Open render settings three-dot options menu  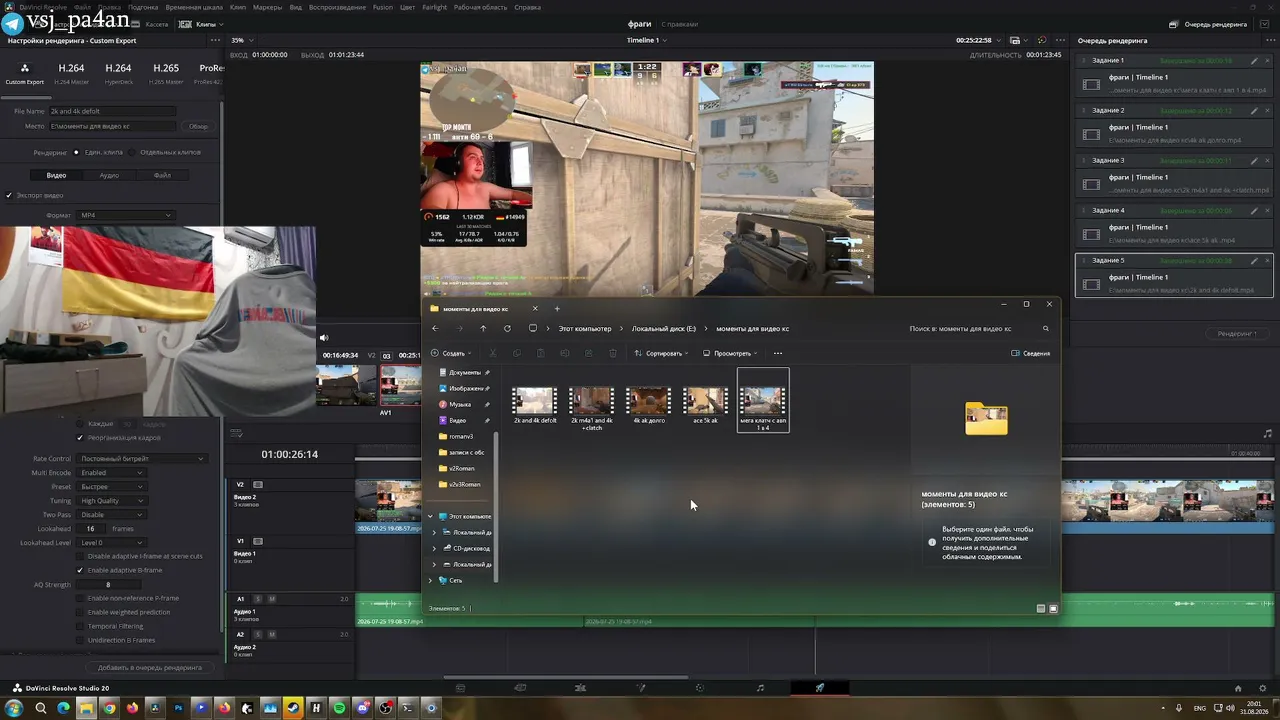(x=215, y=41)
